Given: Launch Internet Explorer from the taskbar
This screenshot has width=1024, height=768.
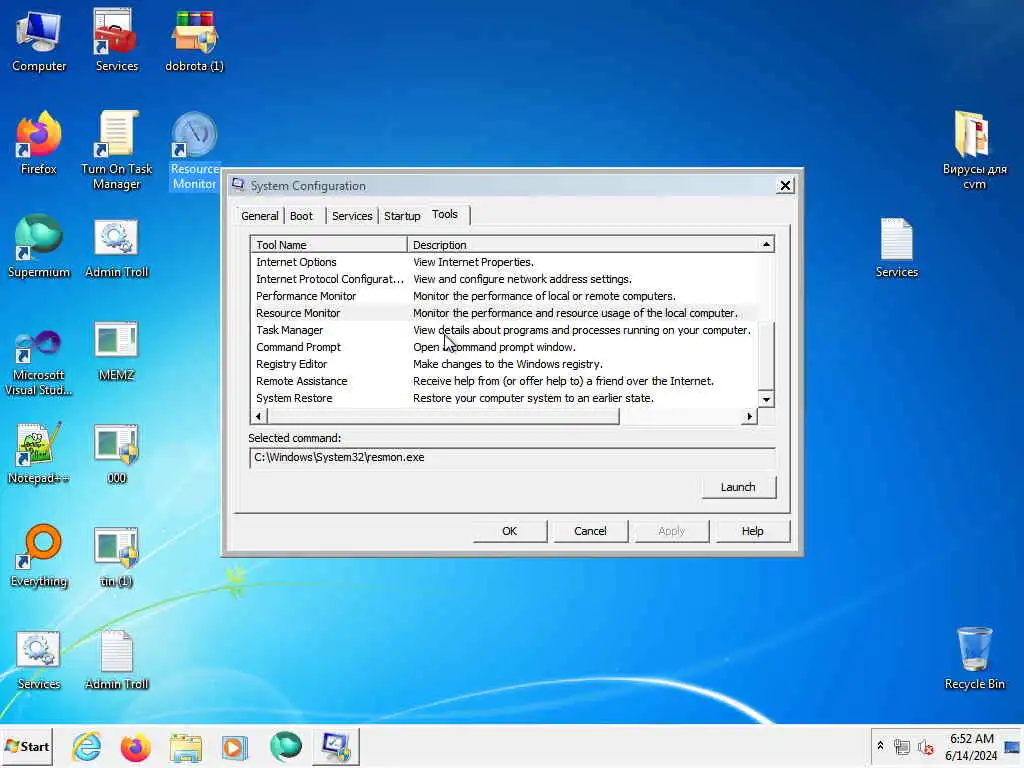Looking at the screenshot, I should [x=87, y=746].
